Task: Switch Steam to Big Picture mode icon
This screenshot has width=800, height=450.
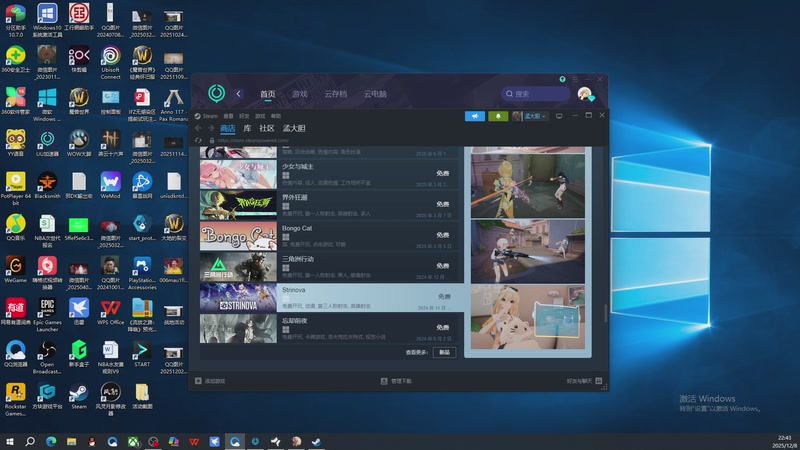Action: point(559,116)
